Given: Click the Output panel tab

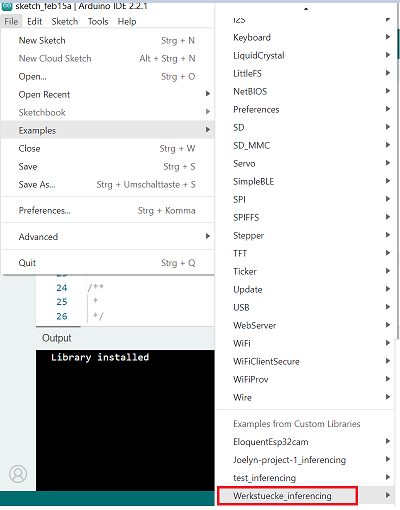Looking at the screenshot, I should [57, 338].
